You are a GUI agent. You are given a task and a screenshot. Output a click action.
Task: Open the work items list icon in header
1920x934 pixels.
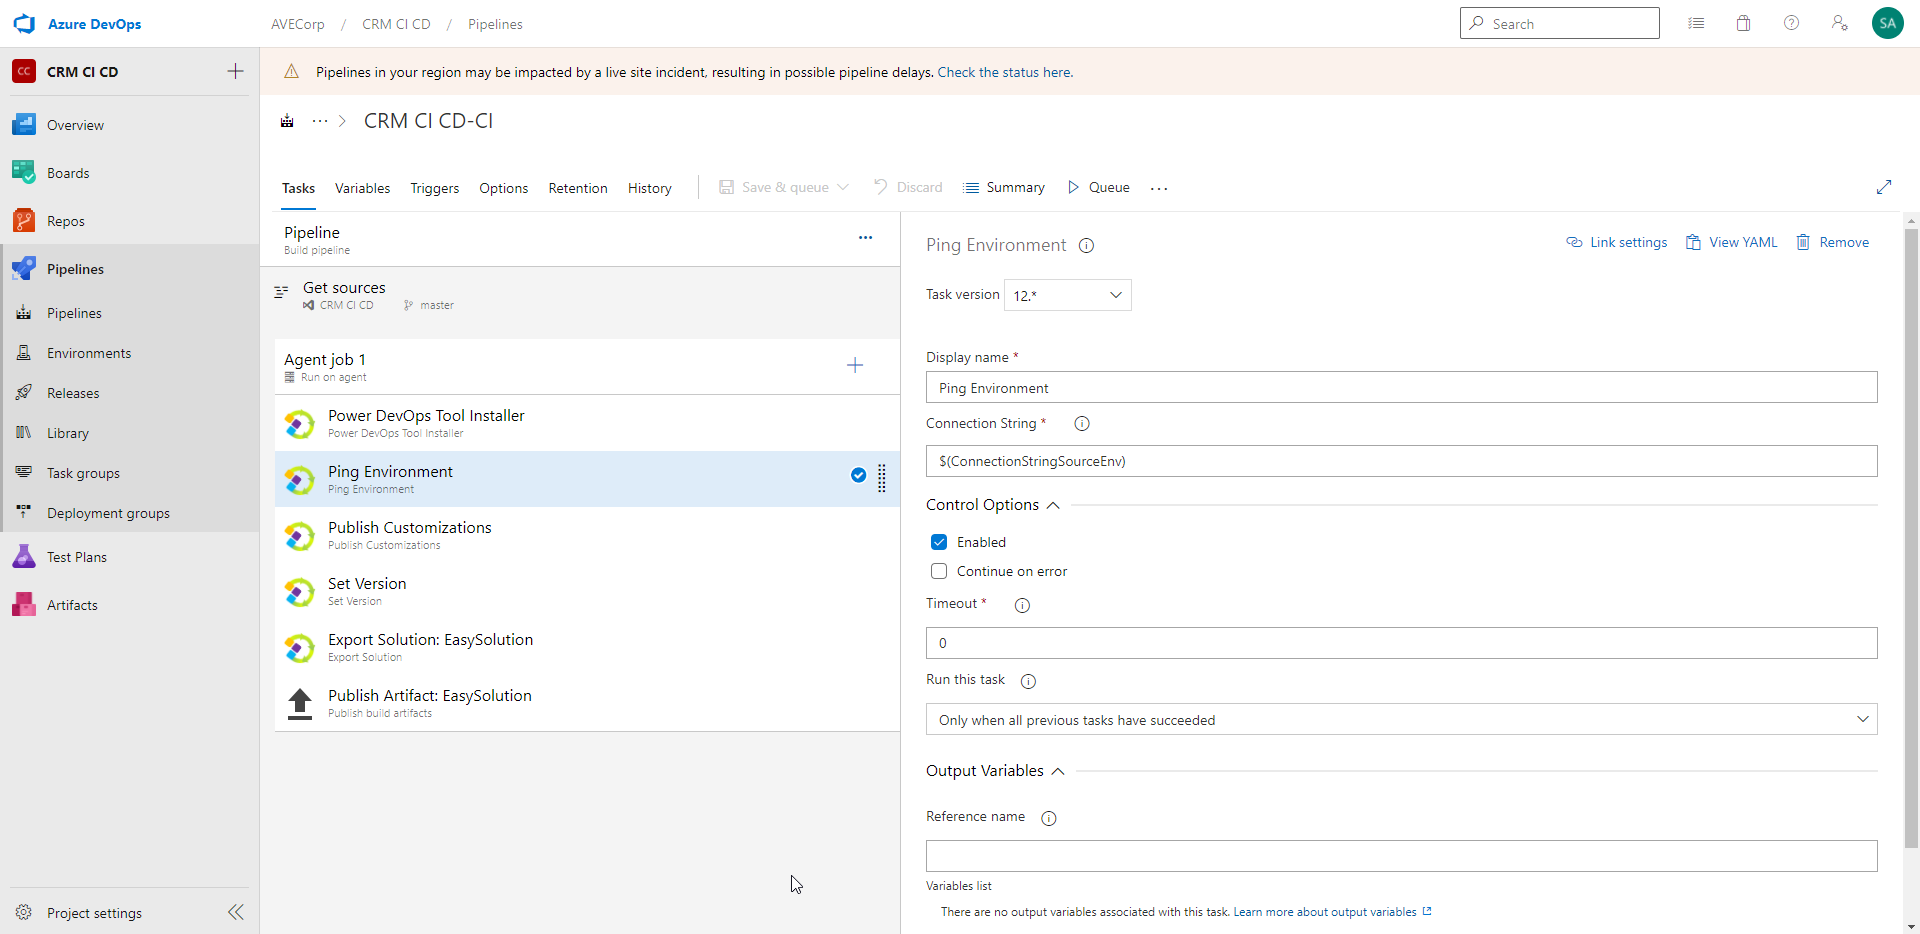[1696, 23]
